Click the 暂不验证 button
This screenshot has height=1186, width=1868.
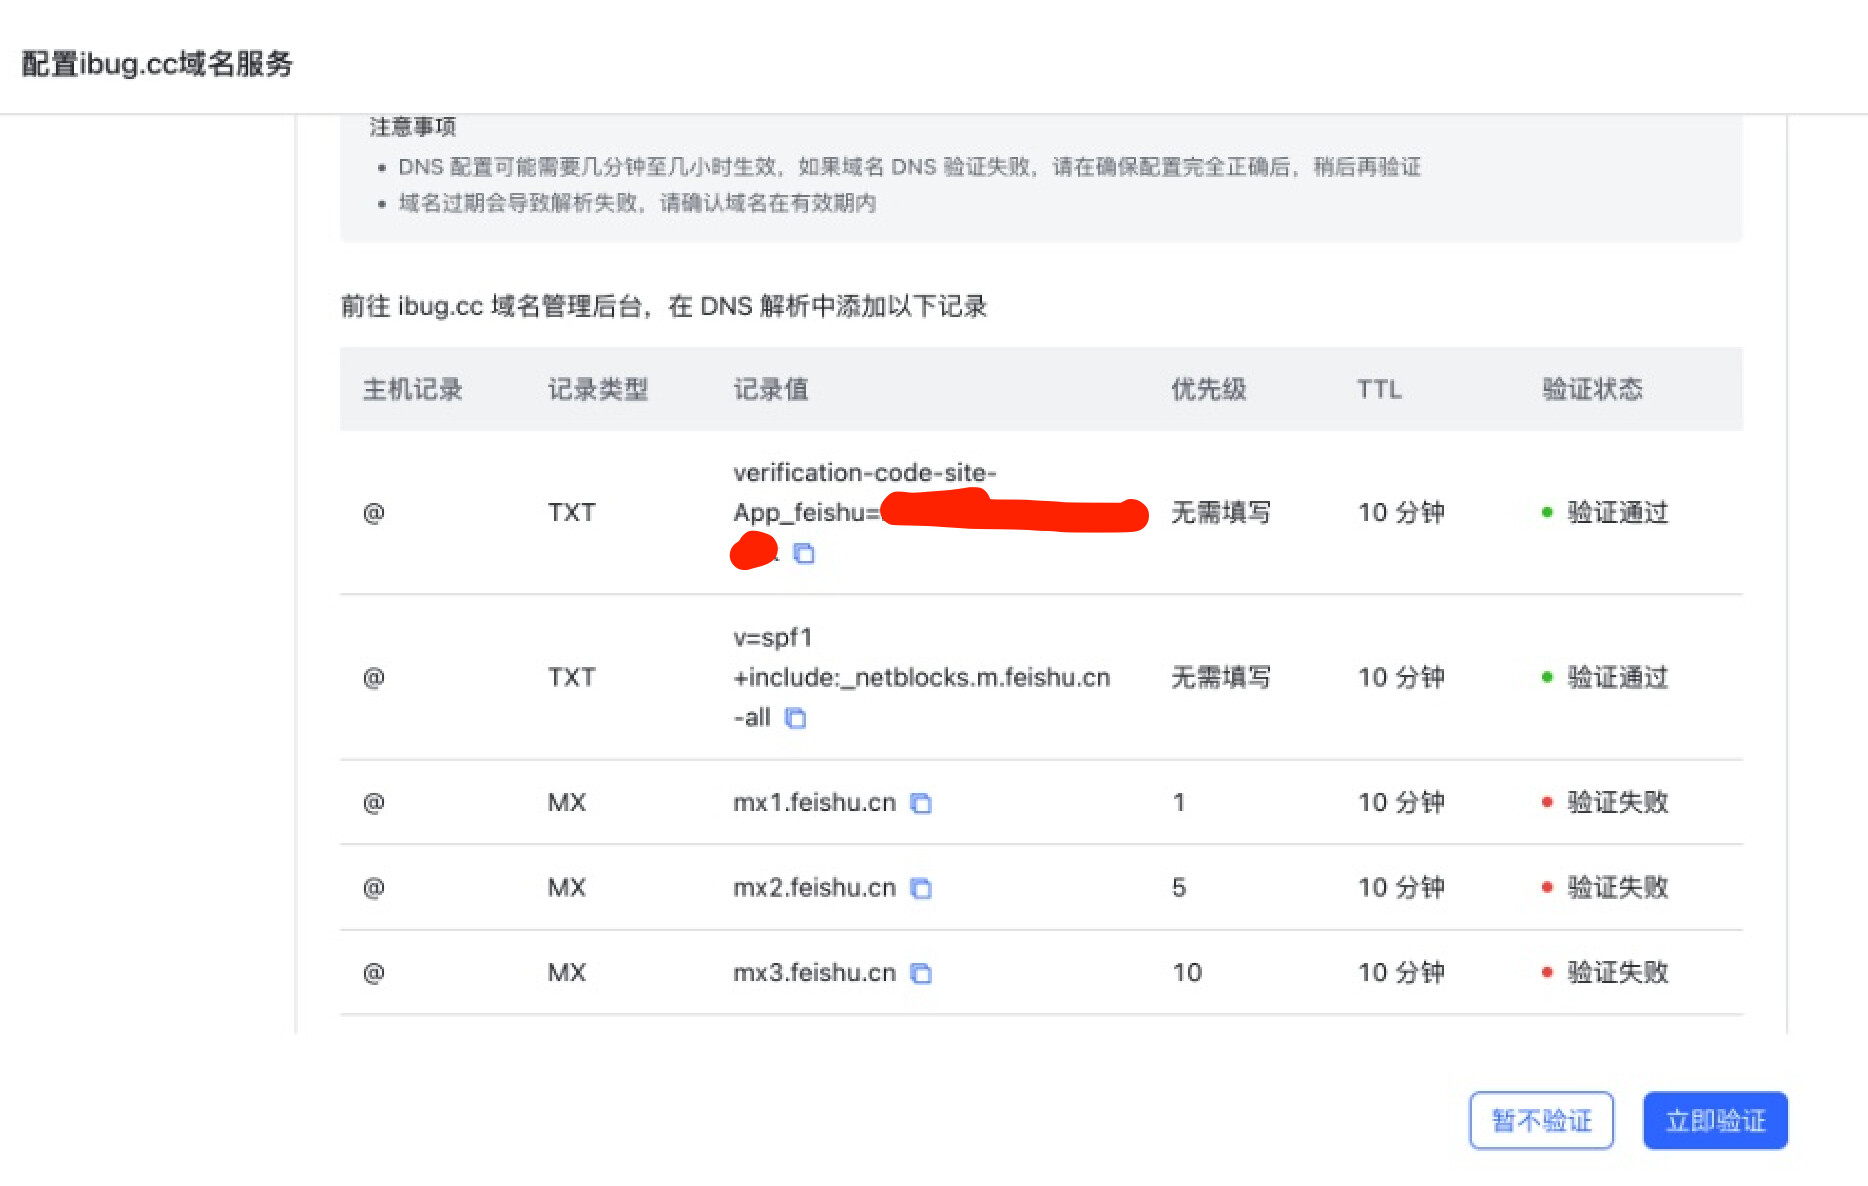(1541, 1120)
